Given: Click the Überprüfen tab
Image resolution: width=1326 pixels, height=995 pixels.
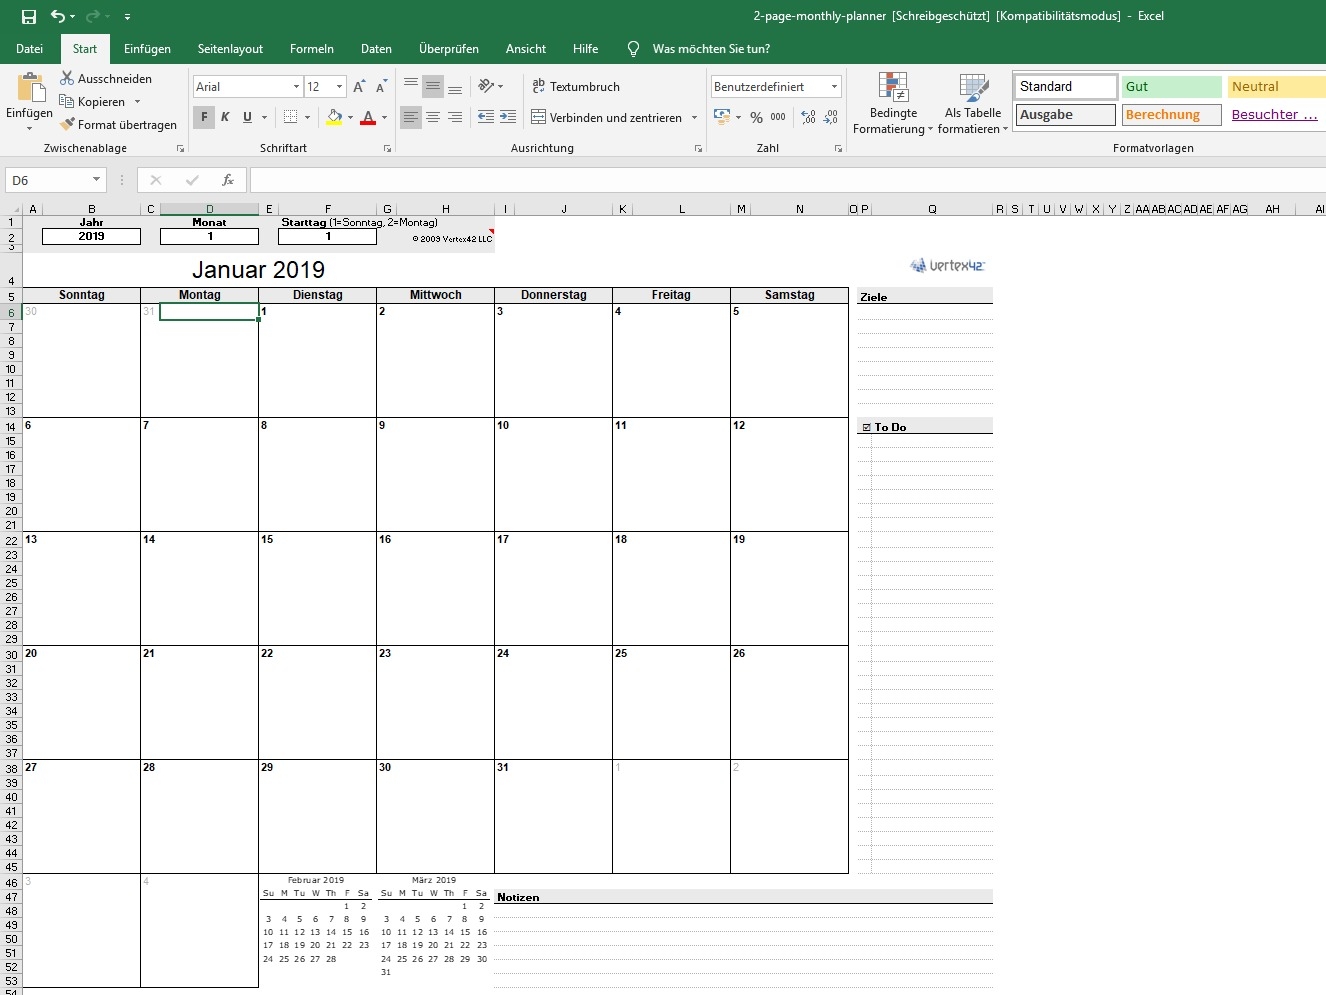Looking at the screenshot, I should [449, 48].
